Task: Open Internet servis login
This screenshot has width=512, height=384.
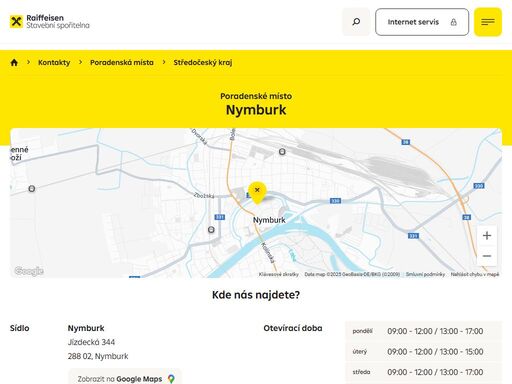Action: tap(422, 22)
